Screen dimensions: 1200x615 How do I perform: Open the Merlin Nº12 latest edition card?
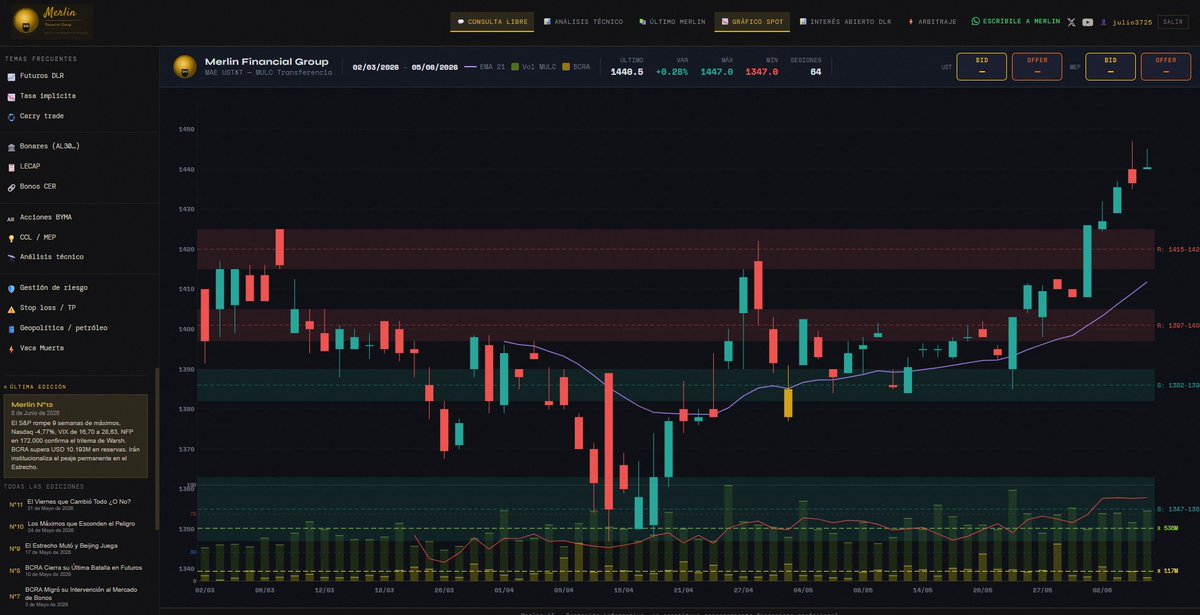pos(76,435)
